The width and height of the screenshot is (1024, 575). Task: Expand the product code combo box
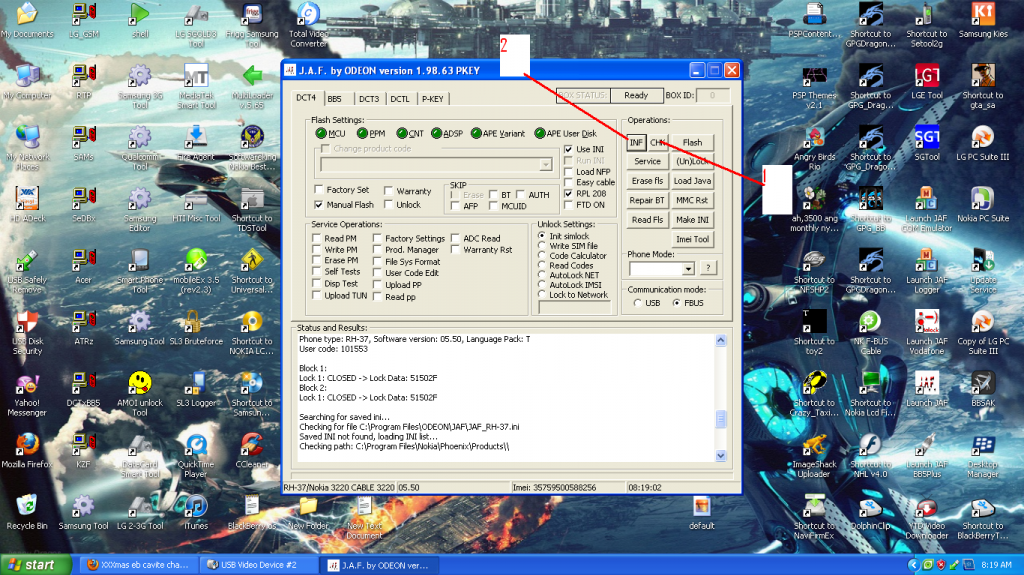[x=545, y=164]
